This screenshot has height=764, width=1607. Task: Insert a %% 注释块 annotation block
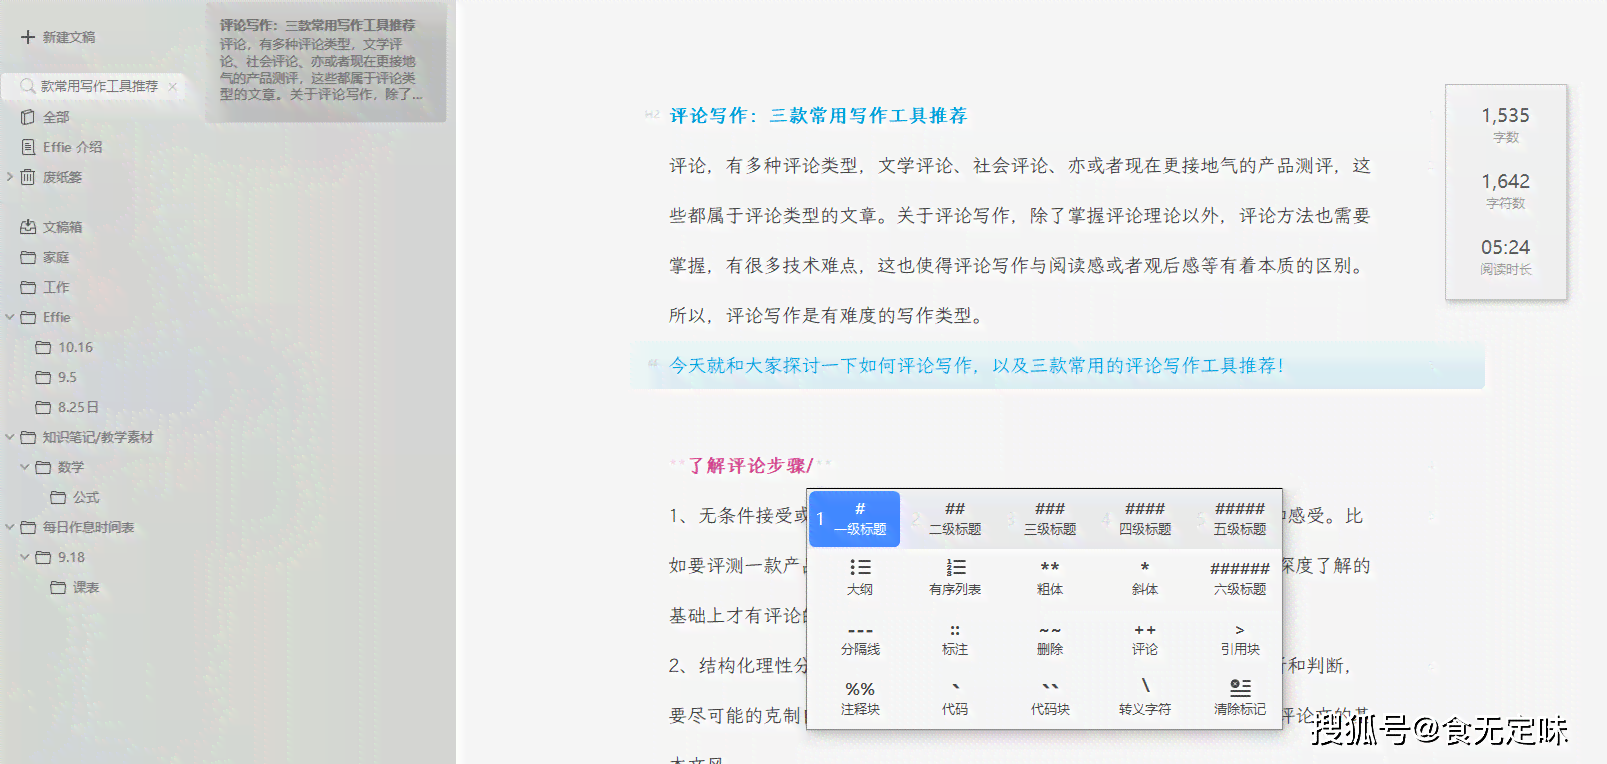point(860,699)
